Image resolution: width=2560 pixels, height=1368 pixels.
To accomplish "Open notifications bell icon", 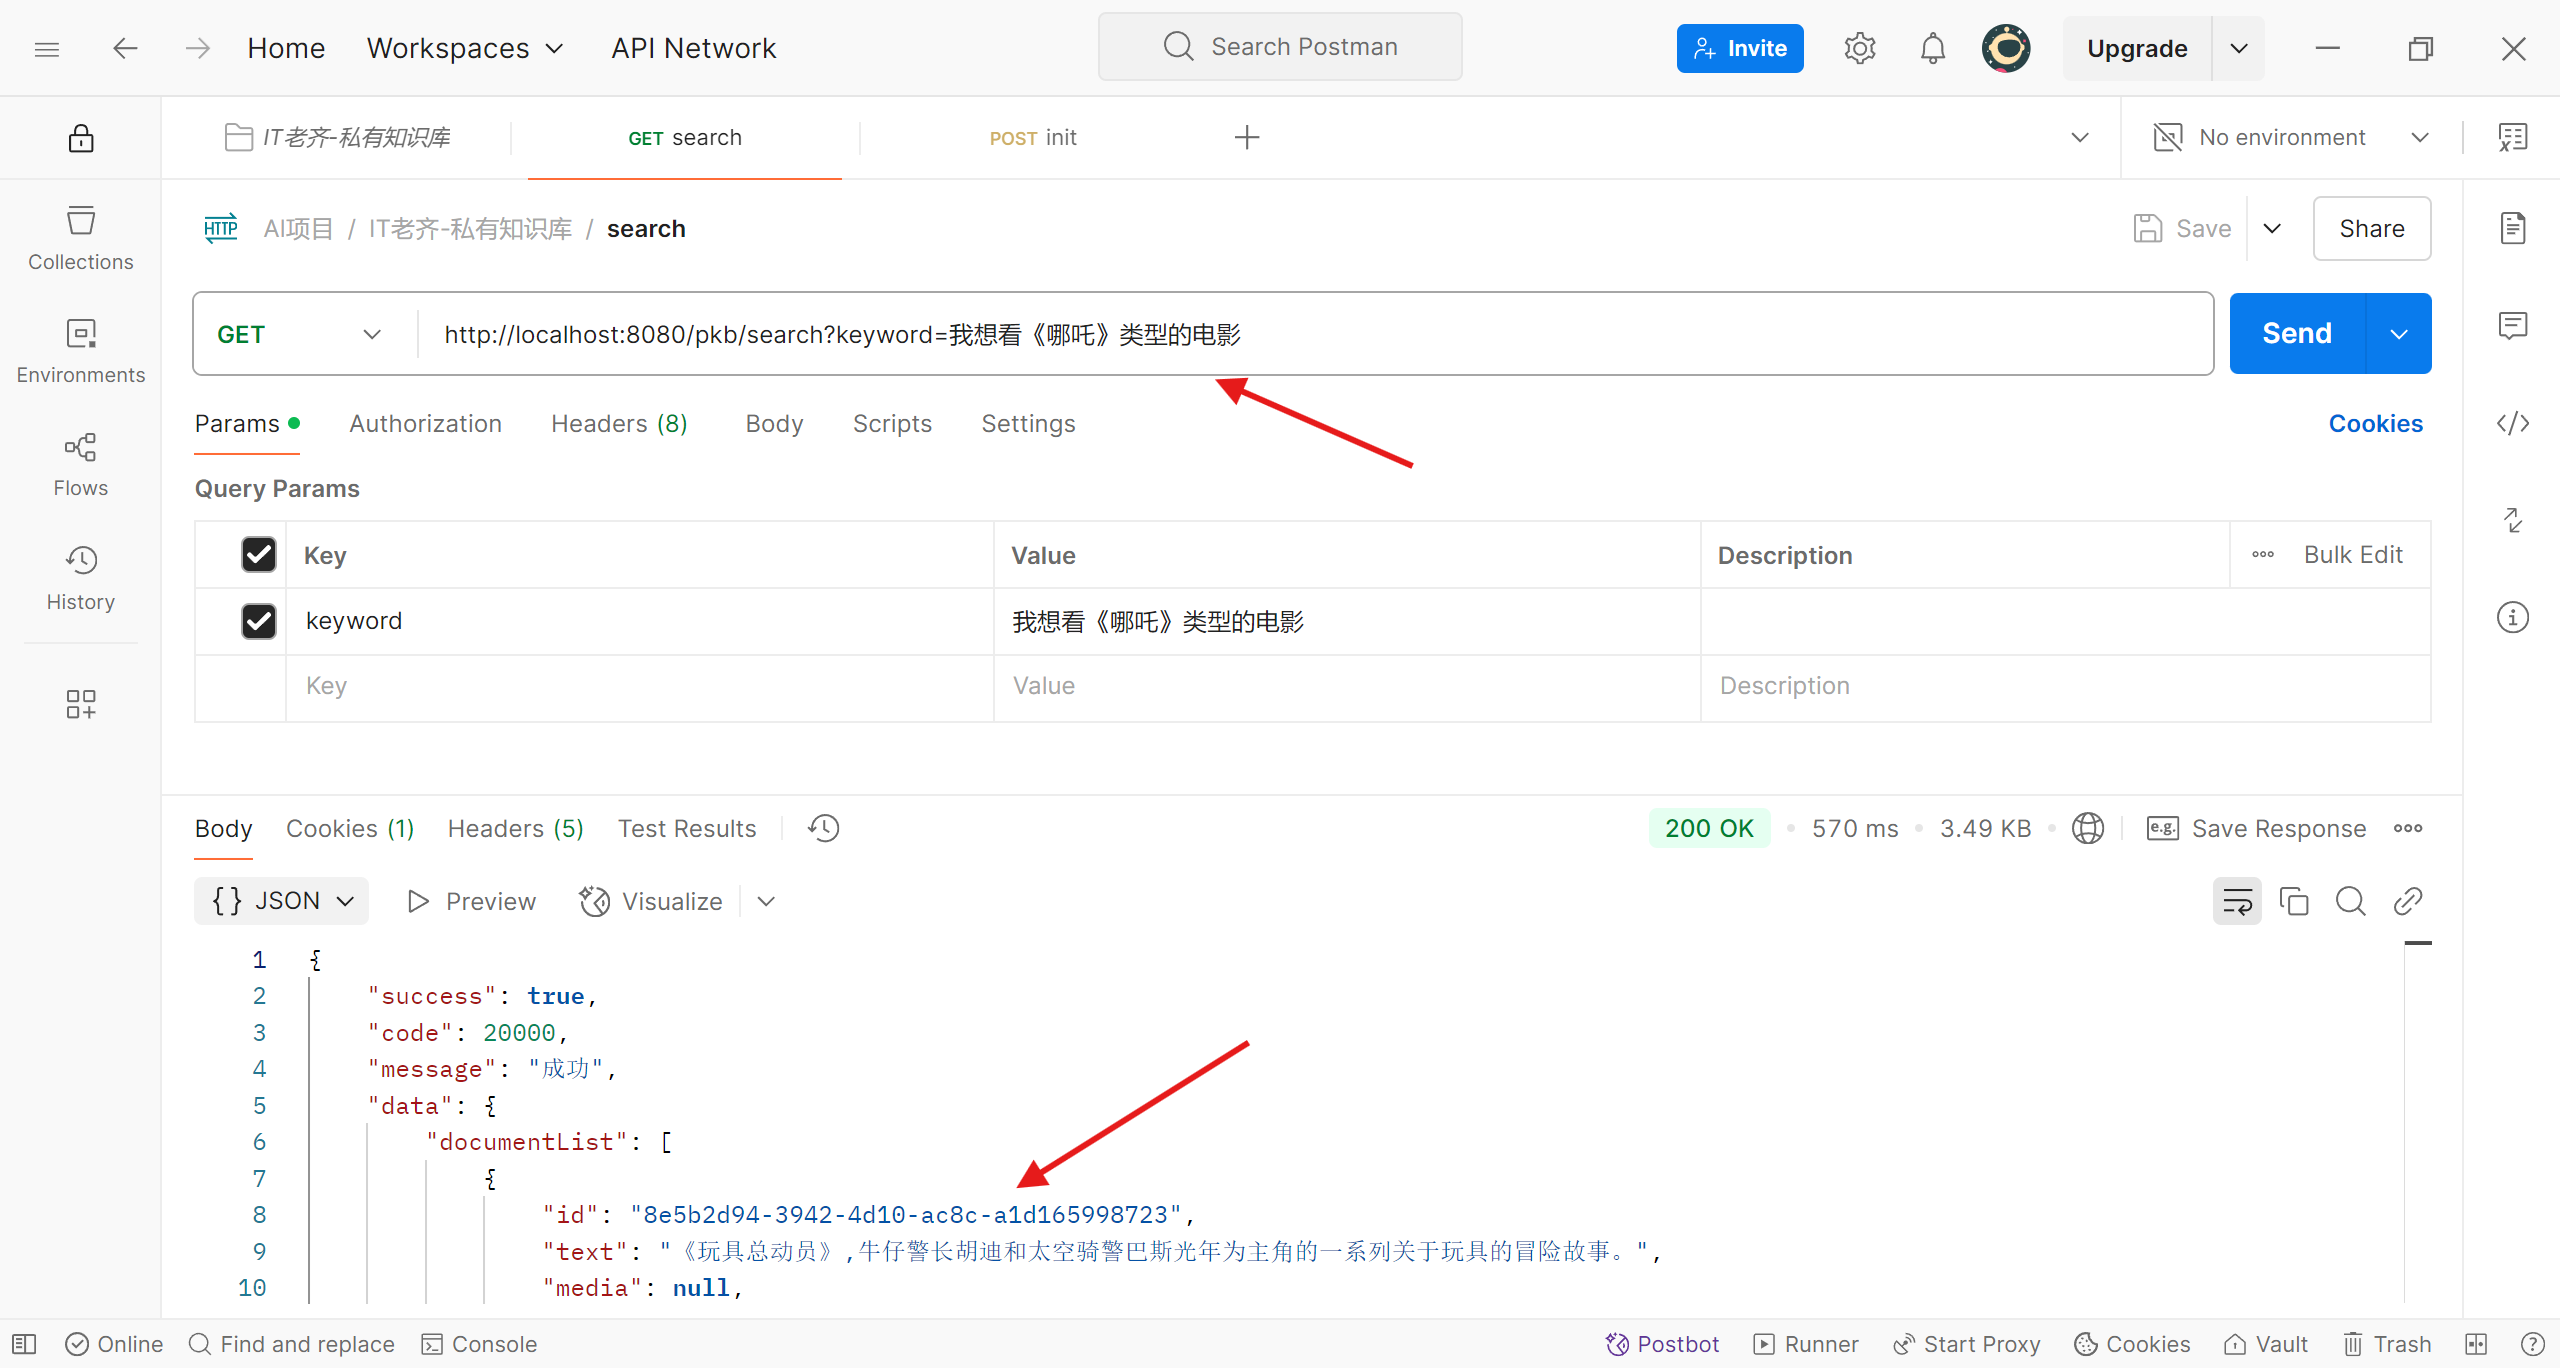I will (1932, 48).
